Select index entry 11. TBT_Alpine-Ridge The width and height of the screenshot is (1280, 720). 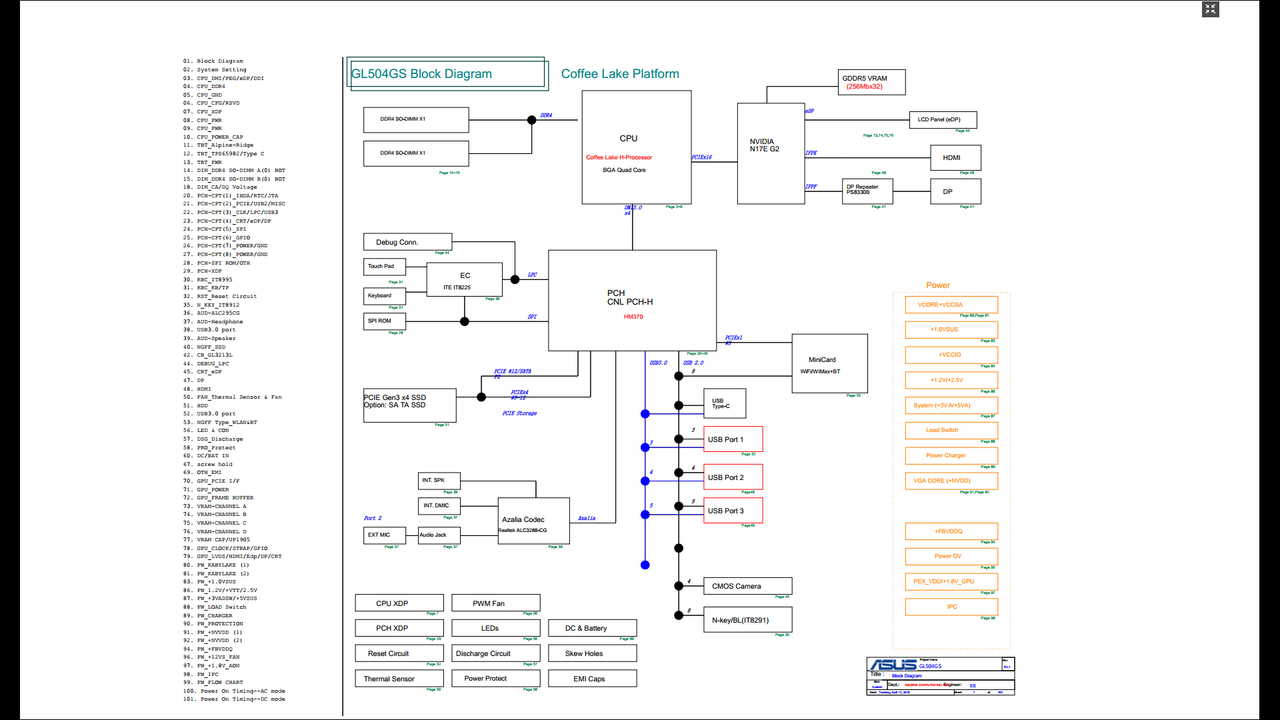coord(218,145)
